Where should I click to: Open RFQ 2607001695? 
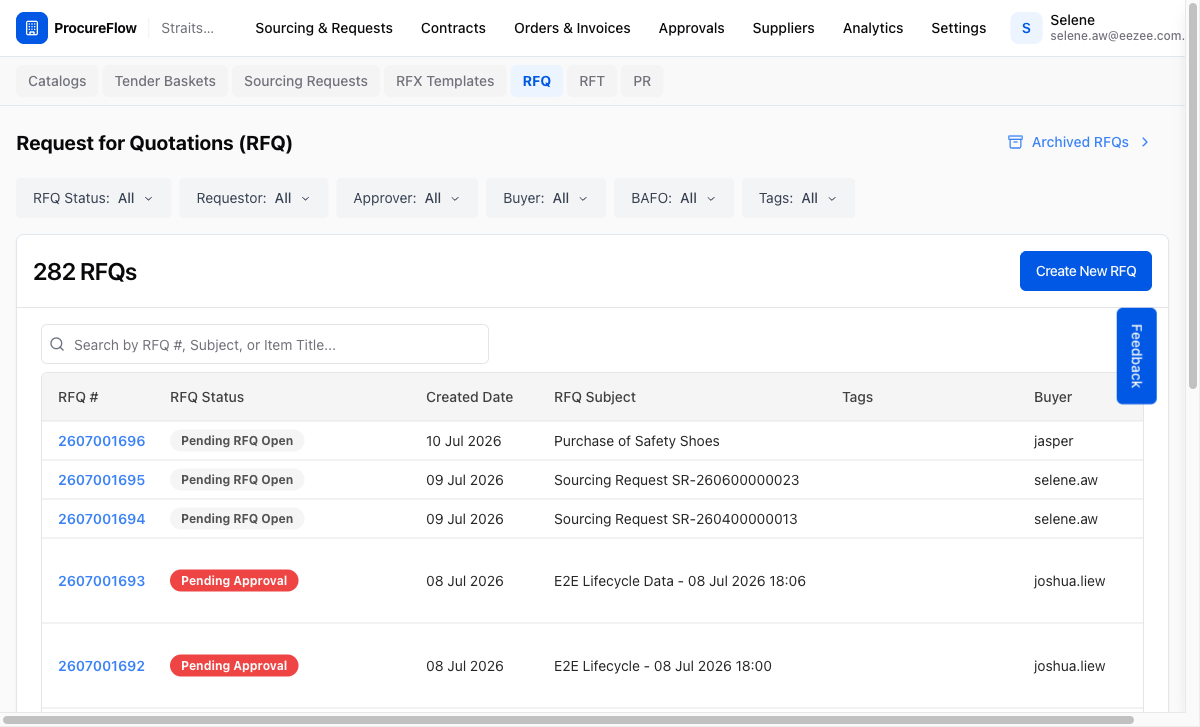[101, 480]
